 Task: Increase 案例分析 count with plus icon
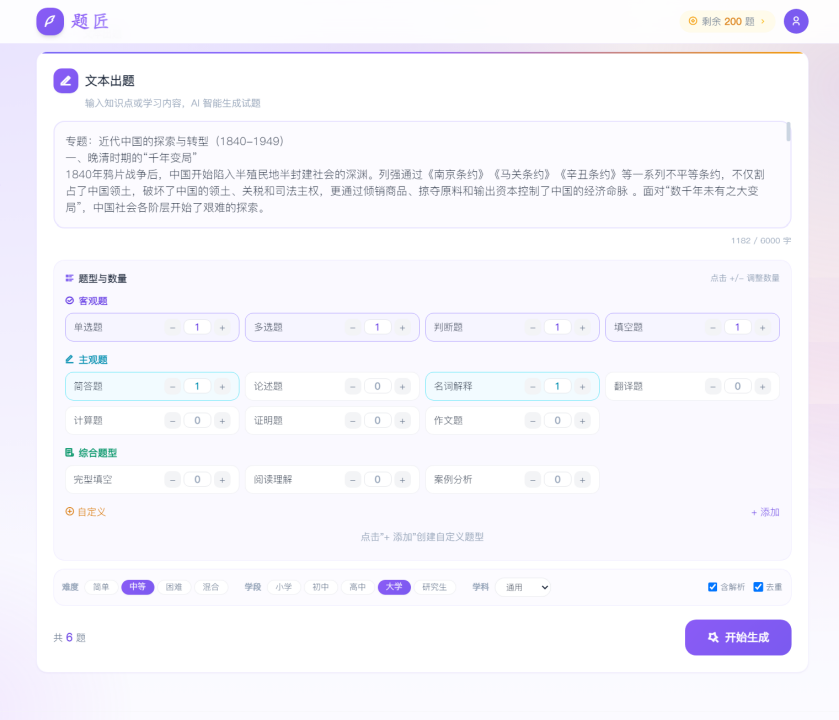click(582, 480)
